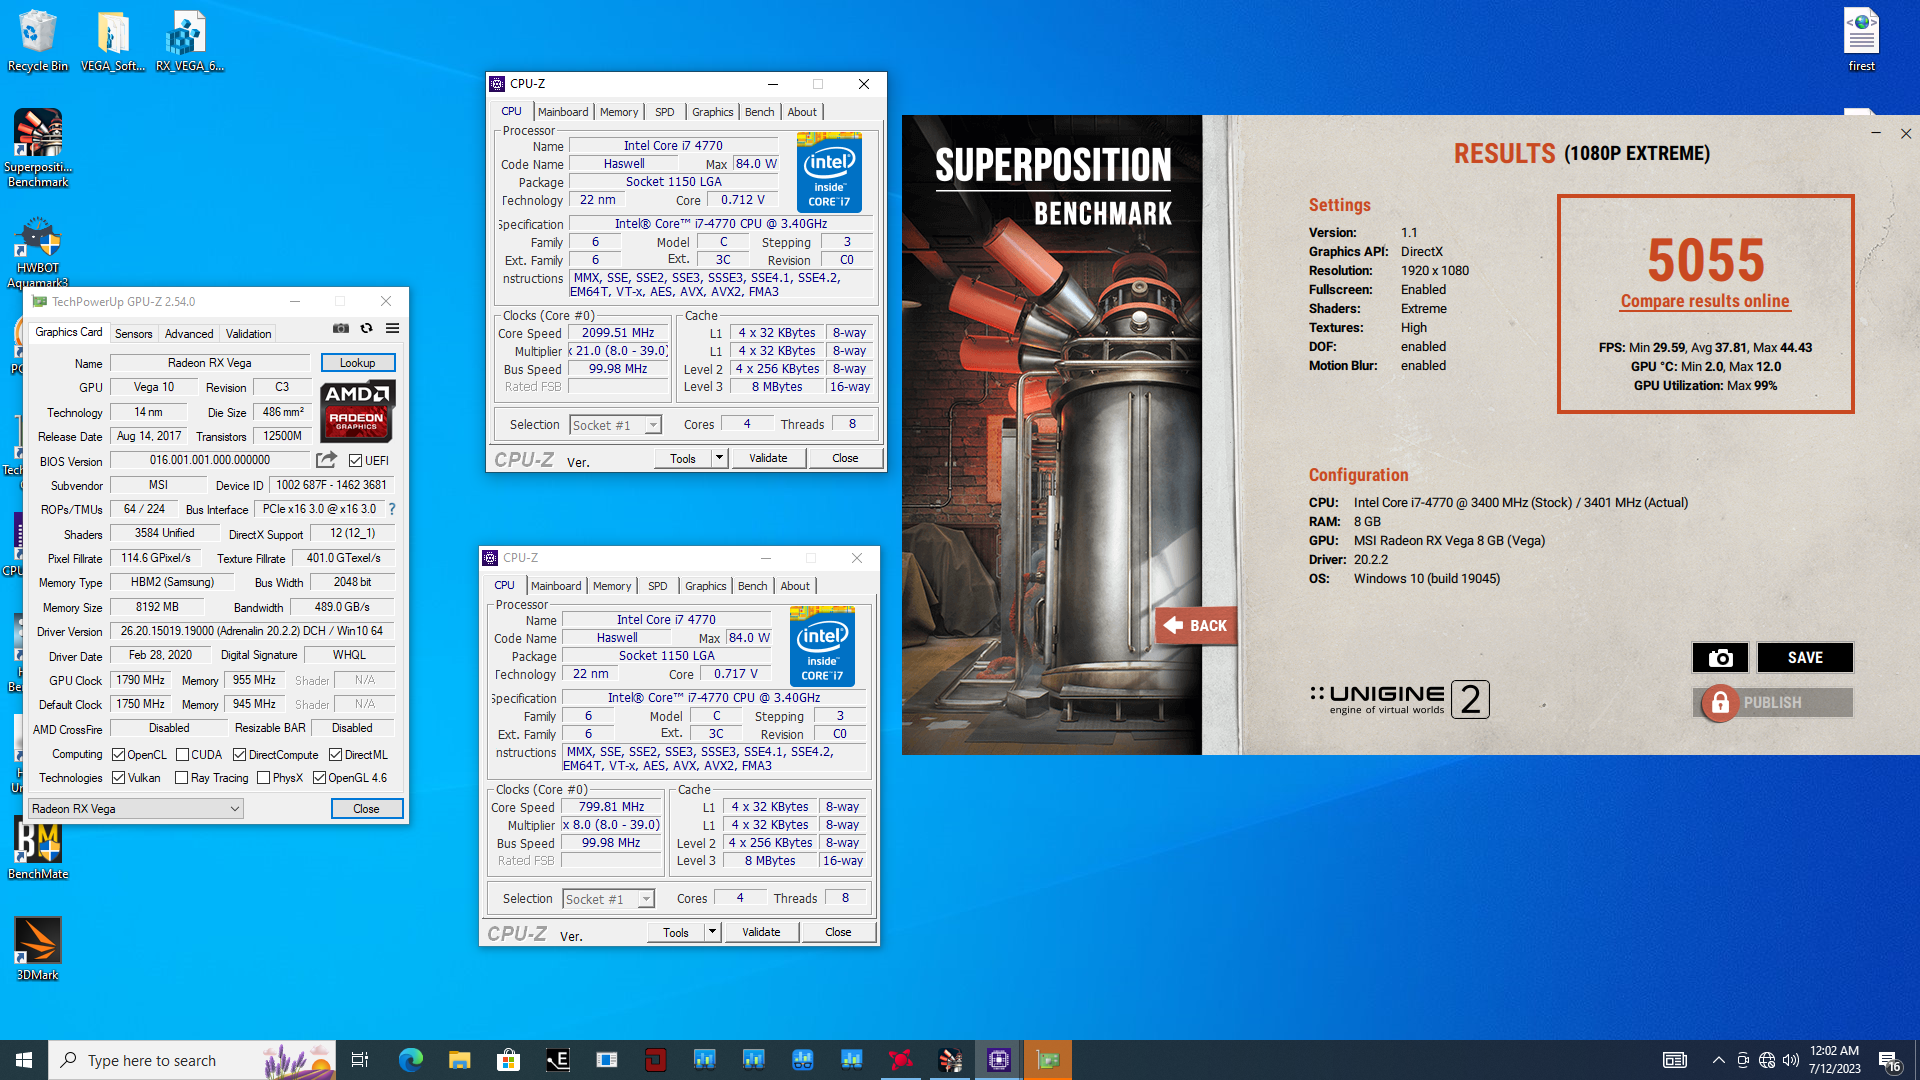1920x1080 pixels.
Task: Expand the Socket #1 dropdown in the upper CPU-Z window
Action: point(616,425)
